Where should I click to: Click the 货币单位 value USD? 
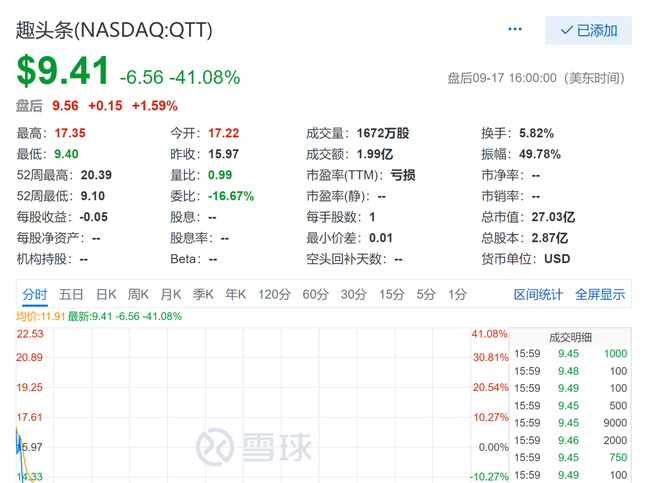(x=557, y=259)
